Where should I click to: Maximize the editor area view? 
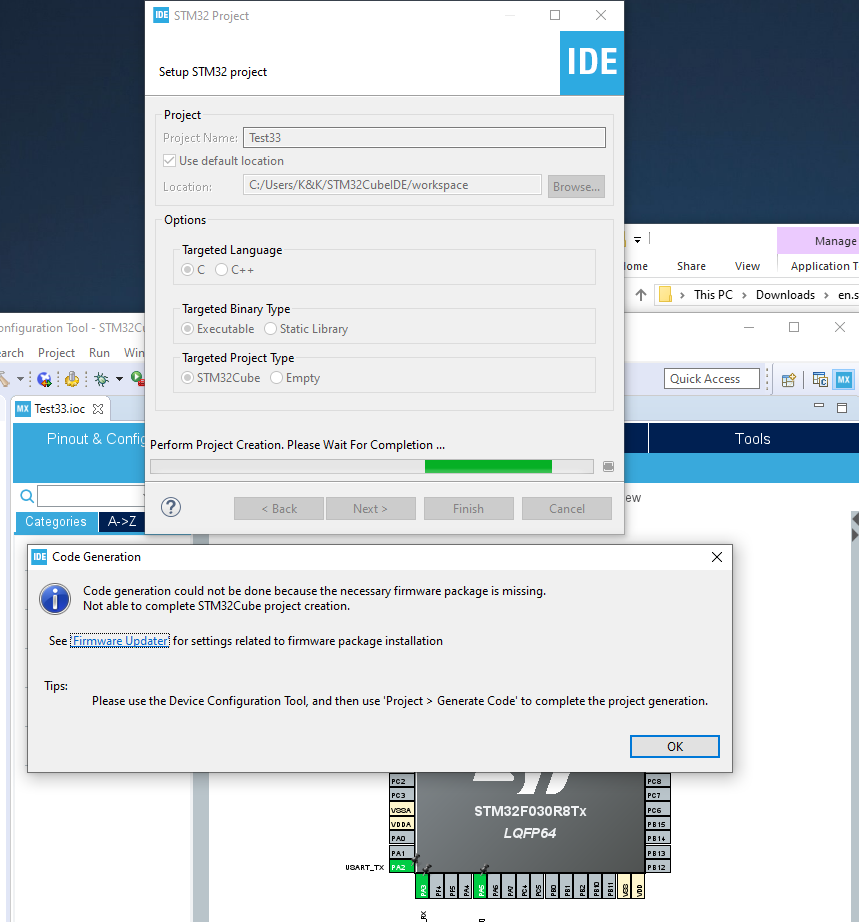pos(842,407)
